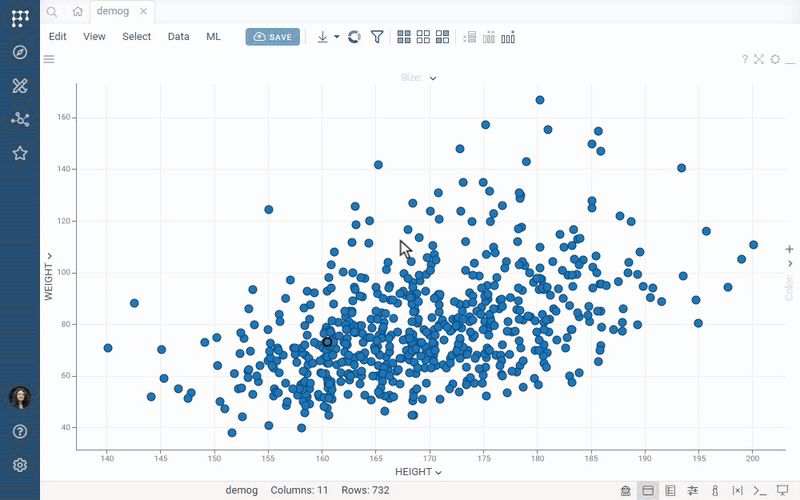Open the ML menu
Viewport: 800px width, 500px height.
[x=213, y=37]
